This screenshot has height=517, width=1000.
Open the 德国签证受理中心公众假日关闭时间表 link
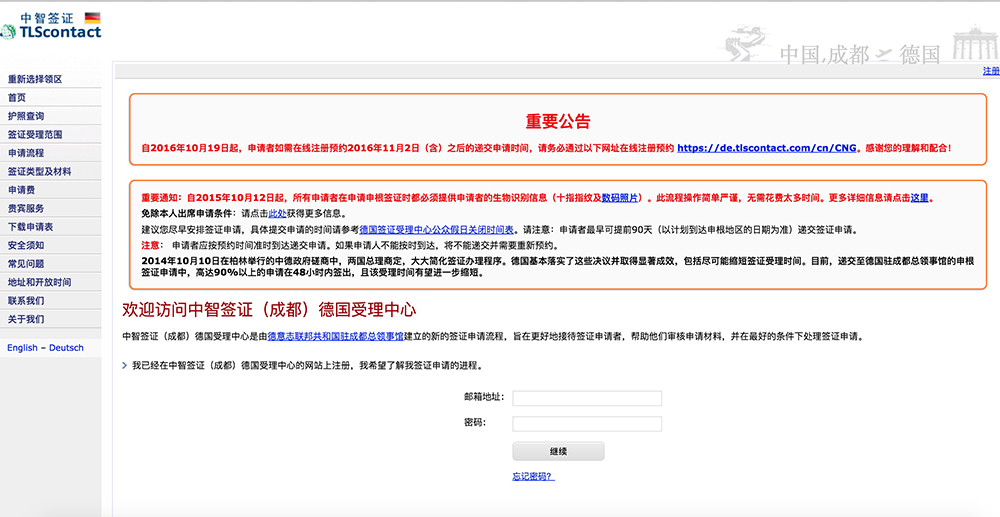[x=437, y=229]
